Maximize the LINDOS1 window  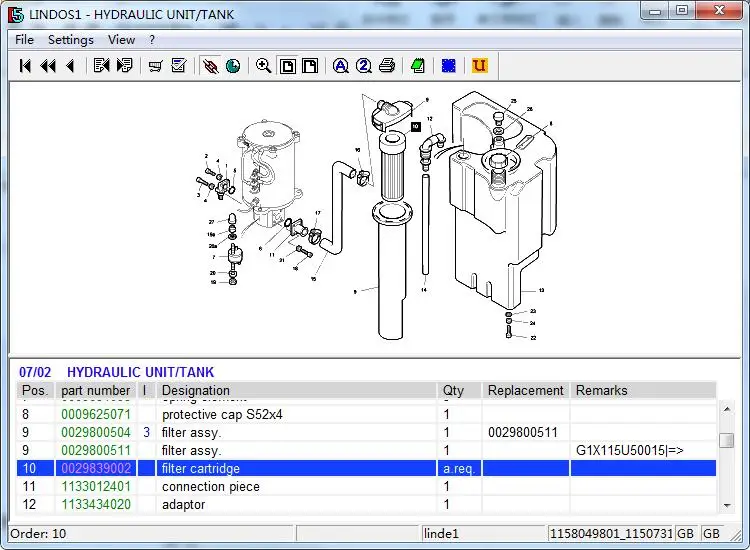point(682,11)
